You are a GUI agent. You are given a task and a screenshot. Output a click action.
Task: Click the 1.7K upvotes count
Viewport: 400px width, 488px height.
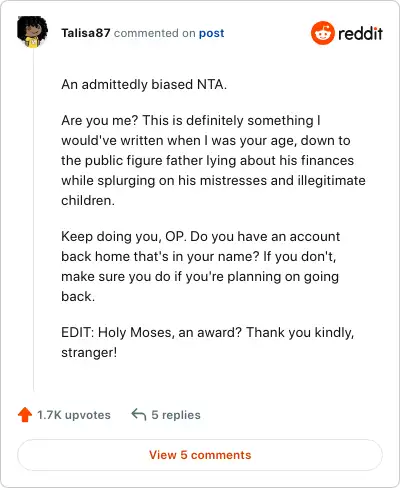(74, 415)
